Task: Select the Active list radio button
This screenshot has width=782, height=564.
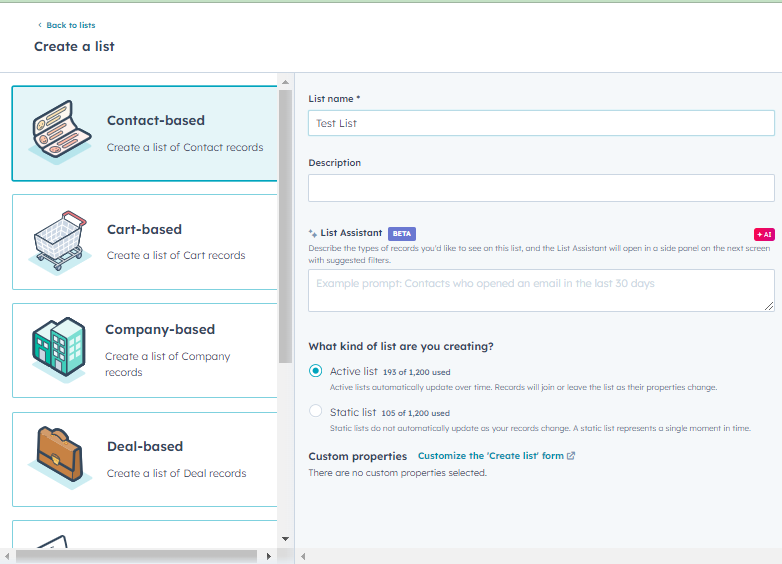Action: [316, 371]
